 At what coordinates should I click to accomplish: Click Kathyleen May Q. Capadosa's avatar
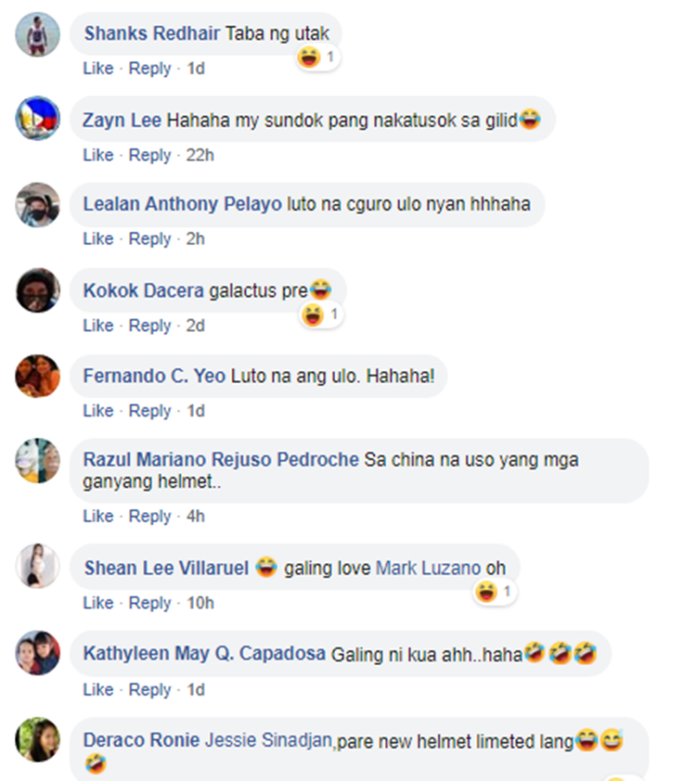pyautogui.click(x=38, y=653)
